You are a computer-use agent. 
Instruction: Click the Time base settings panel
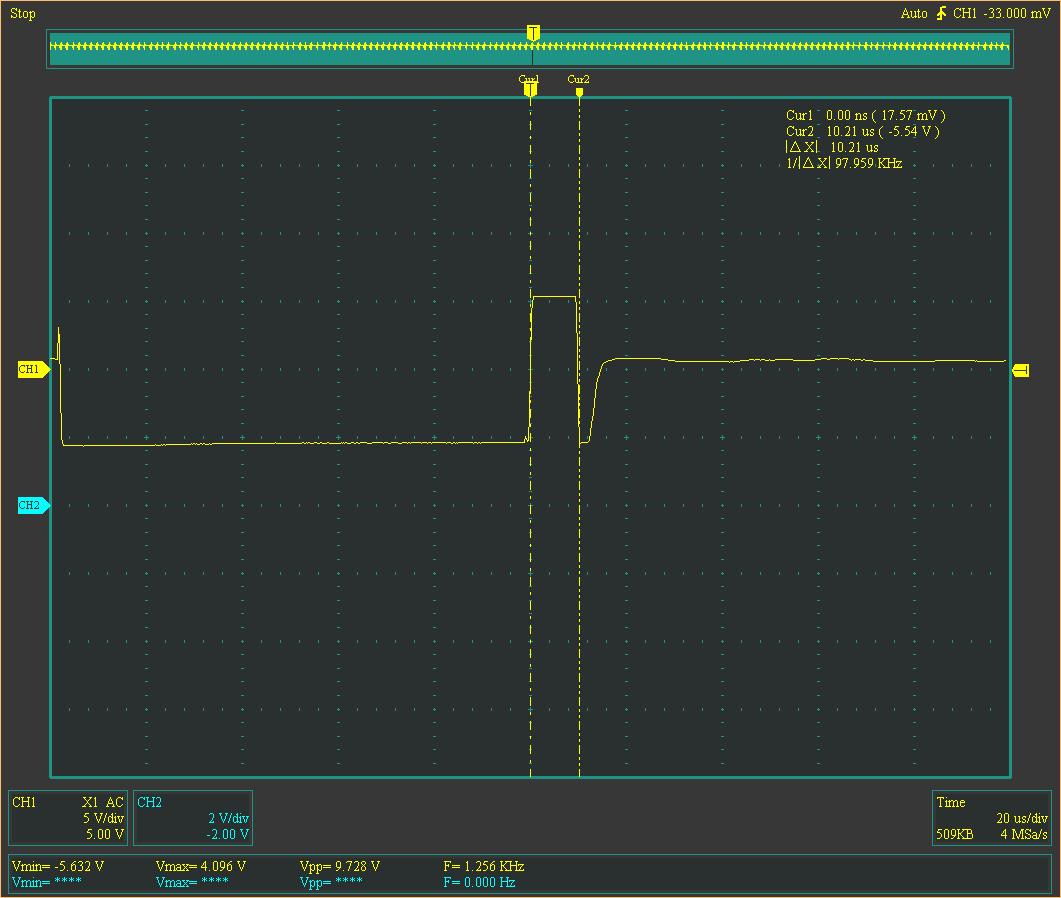(991, 818)
